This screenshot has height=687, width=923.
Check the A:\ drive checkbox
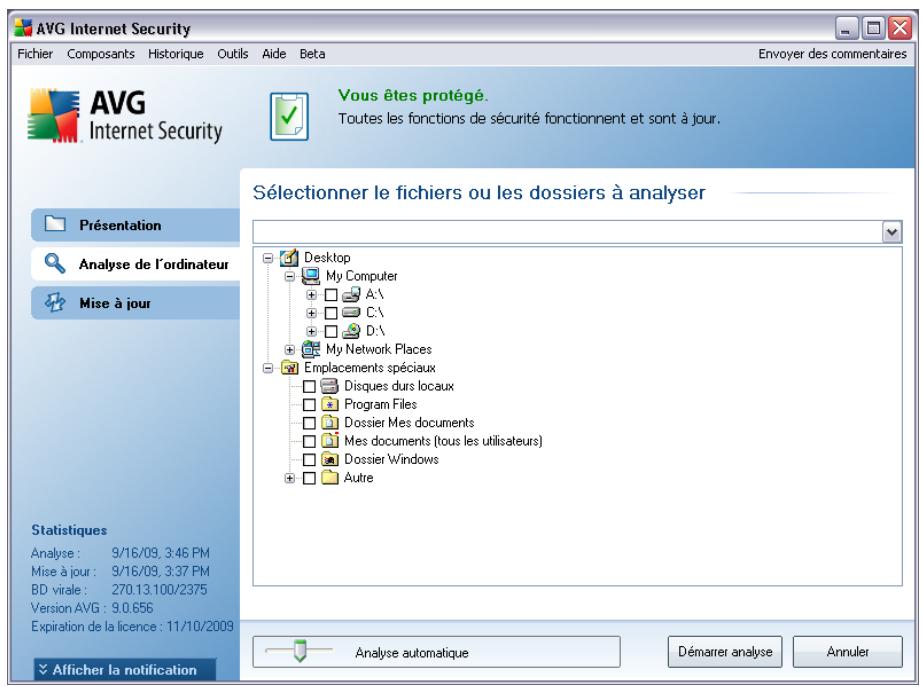point(331,294)
